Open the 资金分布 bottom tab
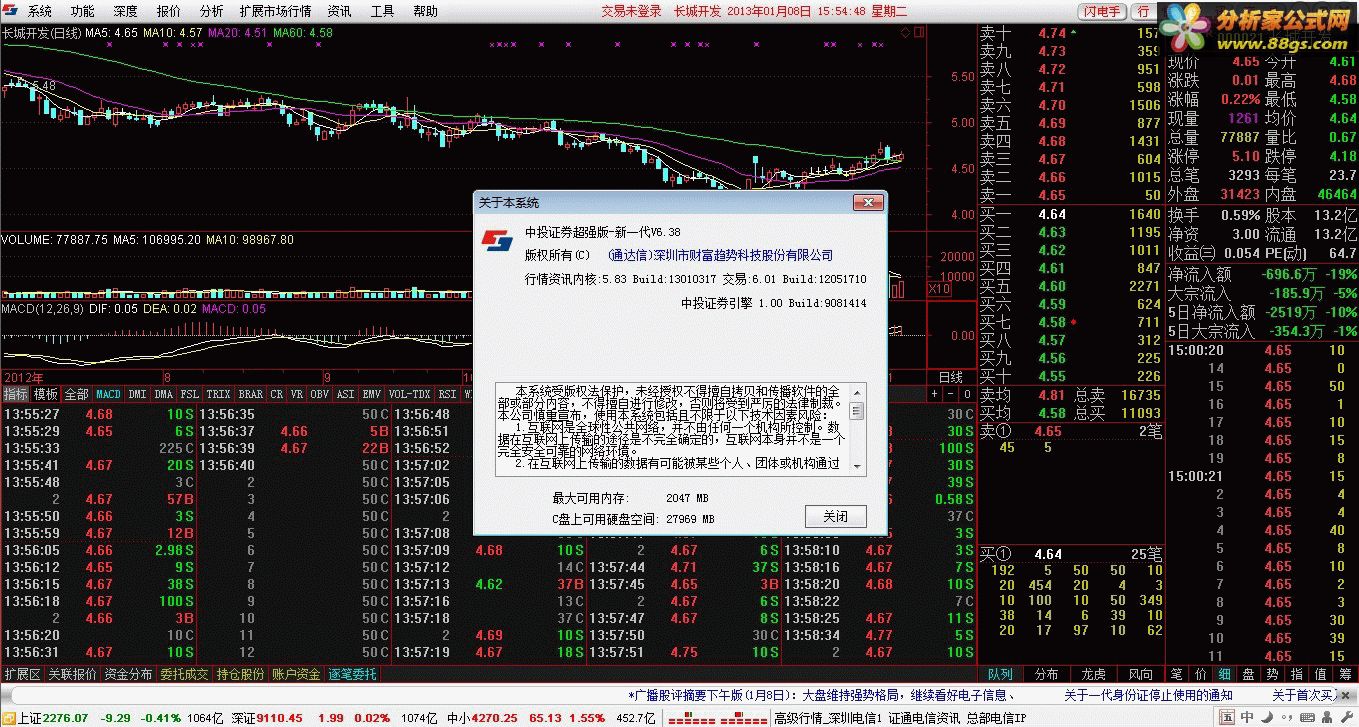 tap(128, 675)
